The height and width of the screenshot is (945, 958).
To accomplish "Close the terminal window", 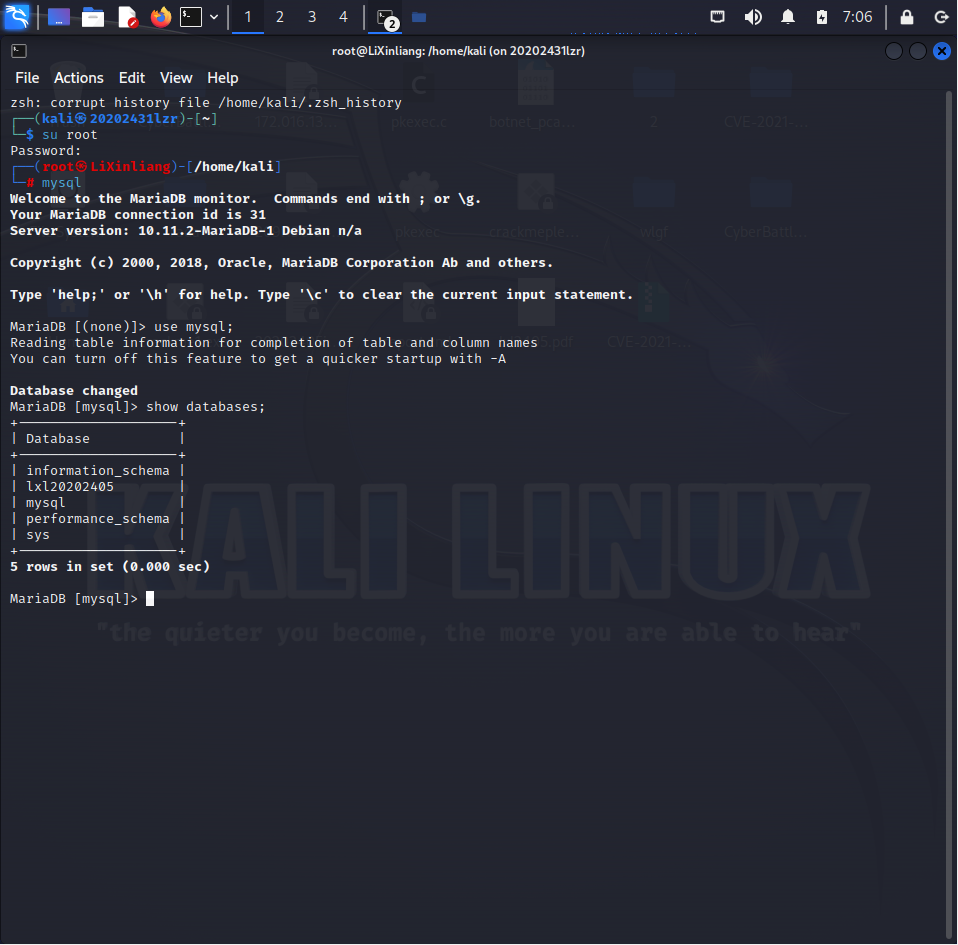I will pyautogui.click(x=942, y=51).
